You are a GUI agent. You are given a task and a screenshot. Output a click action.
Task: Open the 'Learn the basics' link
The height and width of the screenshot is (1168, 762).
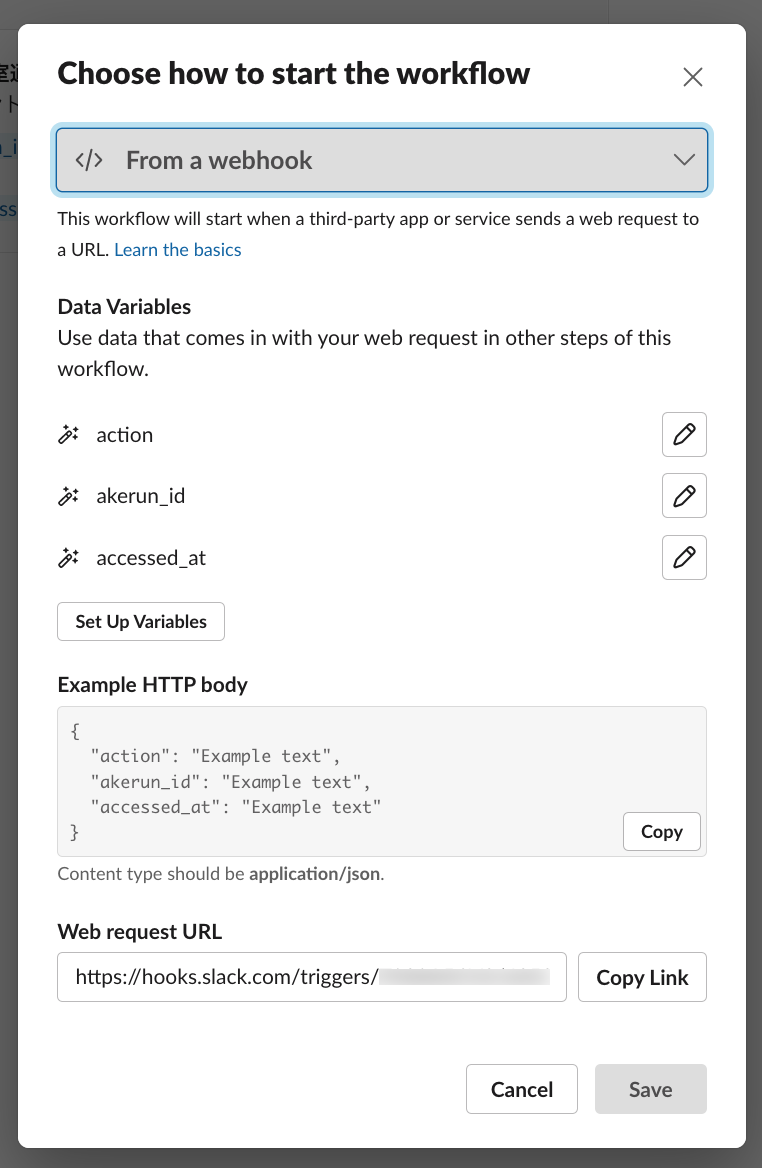pos(178,250)
